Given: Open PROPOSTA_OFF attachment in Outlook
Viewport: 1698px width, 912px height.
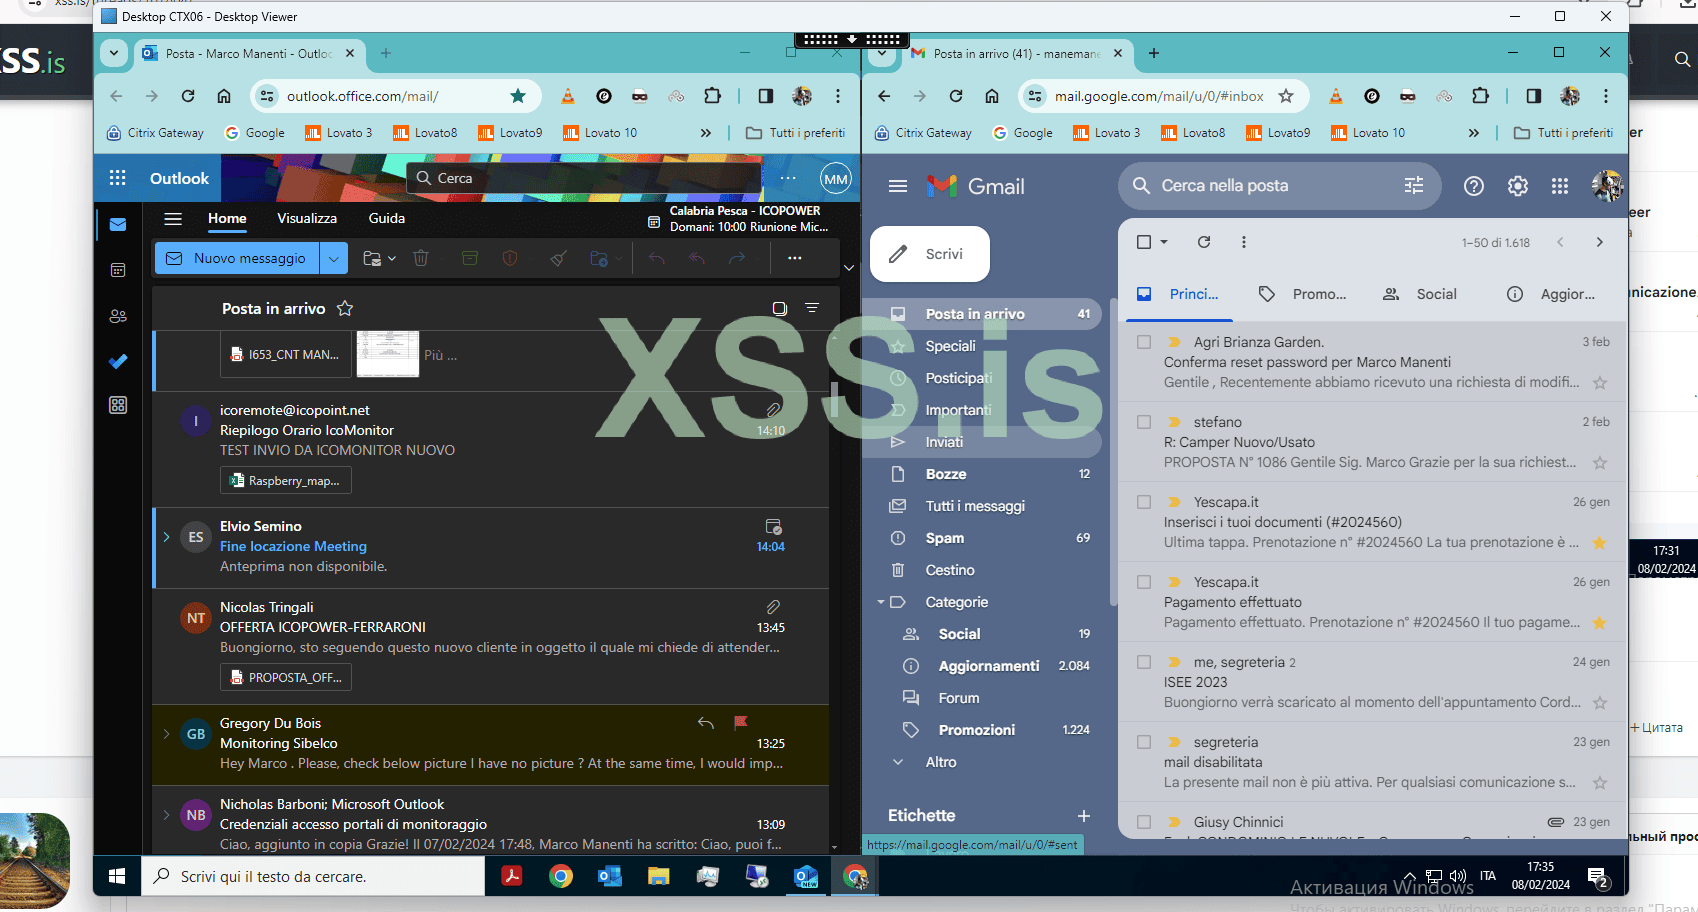Looking at the screenshot, I should point(286,678).
